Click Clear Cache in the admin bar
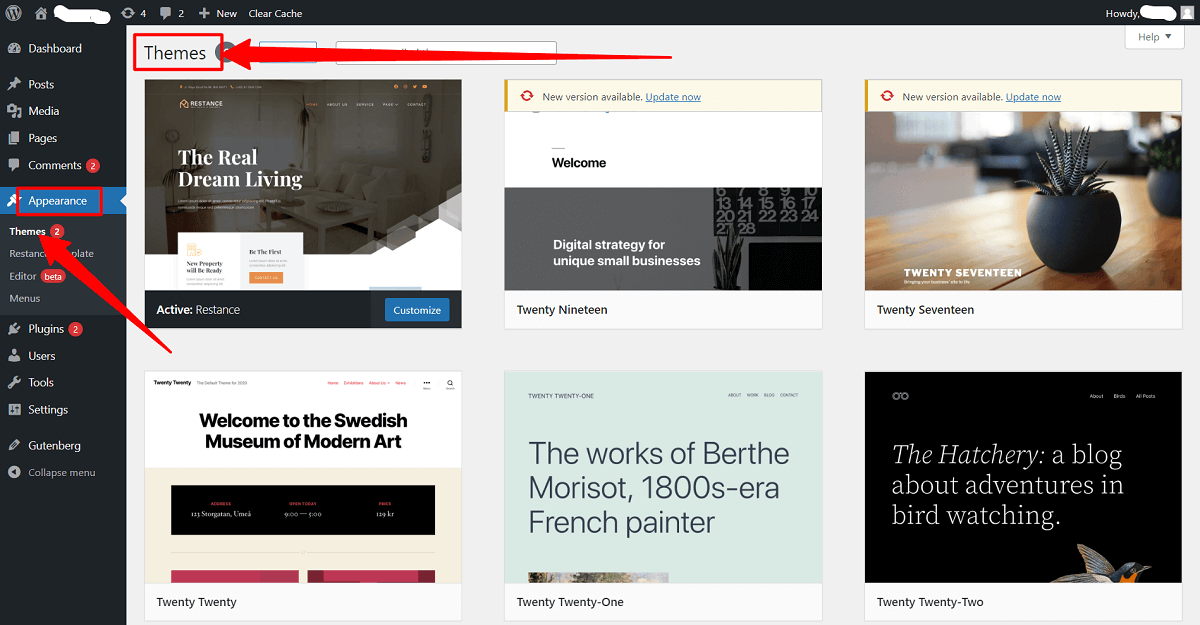1200x625 pixels. (x=275, y=13)
